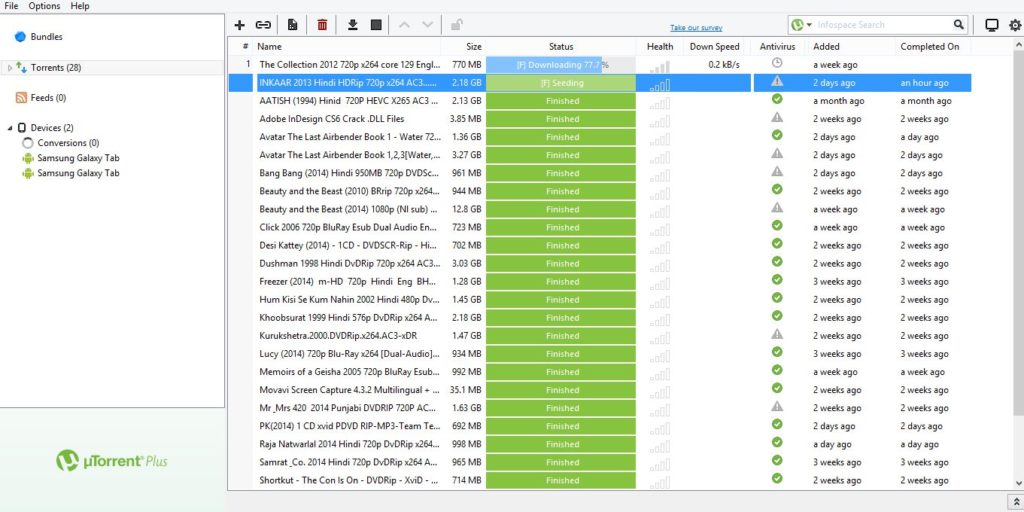Click the 12.8 GB size cell
1024x512 pixels.
466,209
